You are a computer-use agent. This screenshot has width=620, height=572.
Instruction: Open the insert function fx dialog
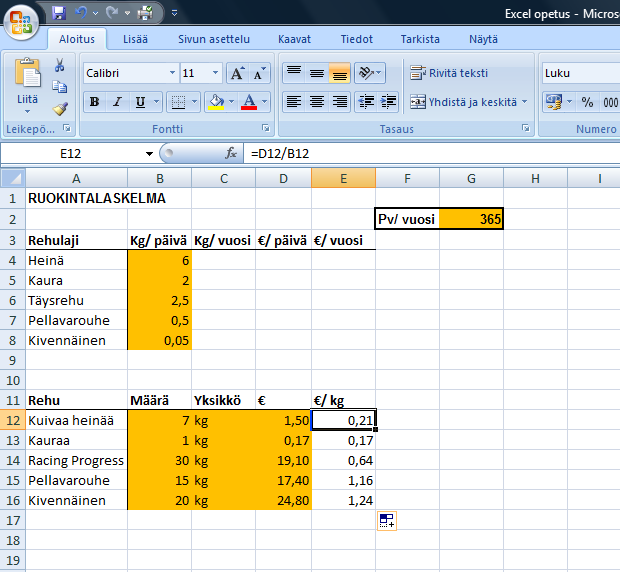click(x=231, y=153)
